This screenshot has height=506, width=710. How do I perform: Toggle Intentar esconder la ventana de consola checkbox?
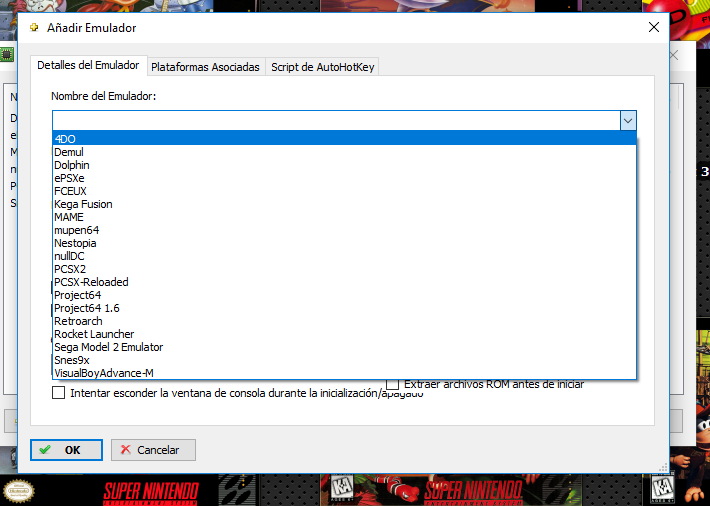pyautogui.click(x=58, y=393)
